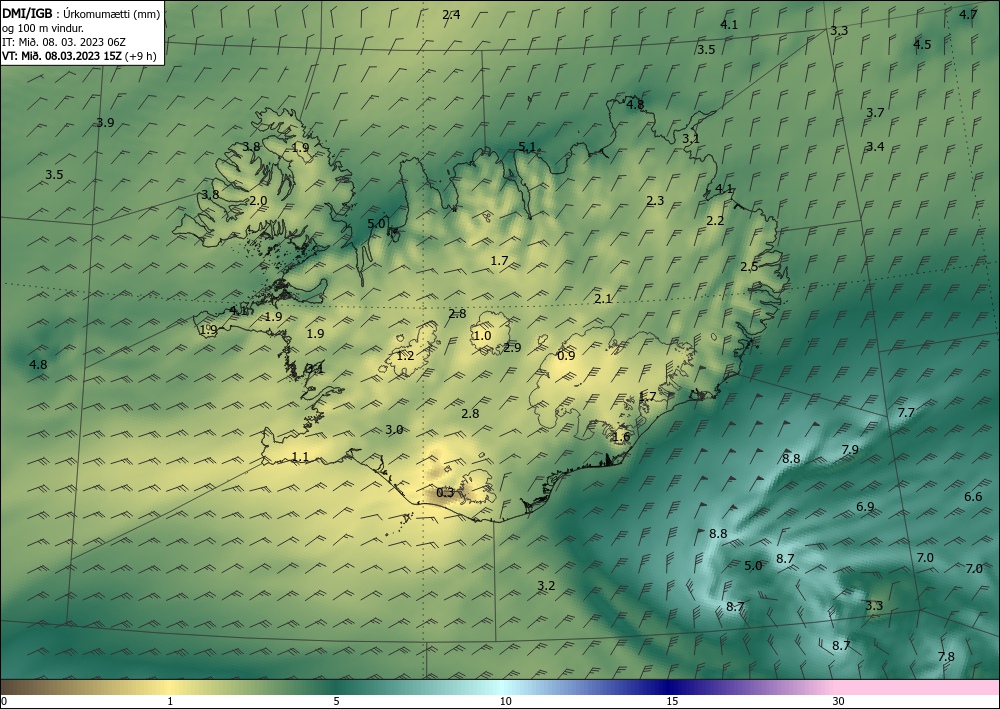Image resolution: width=1000 pixels, height=709 pixels.
Task: Click the '30' tick on the colour scale
Action: pos(839,702)
